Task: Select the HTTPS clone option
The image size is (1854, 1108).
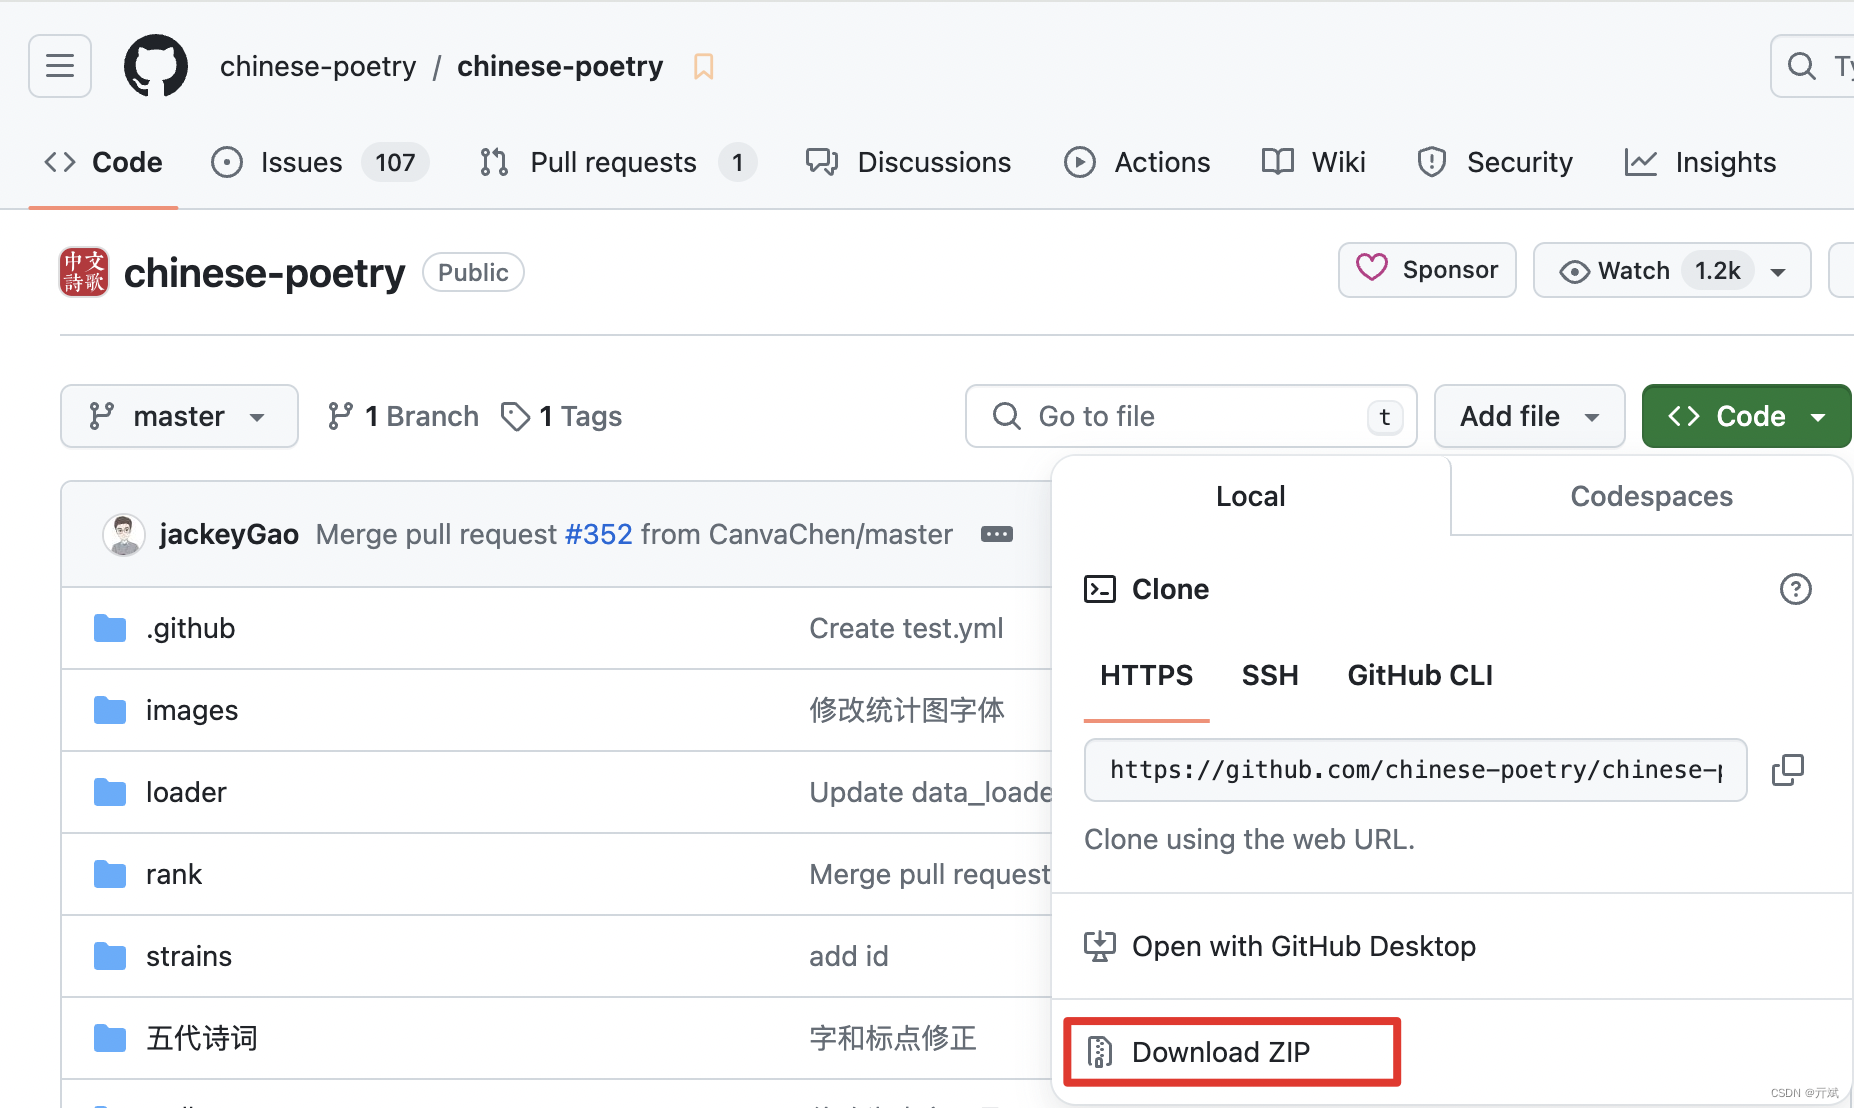Action: (1146, 676)
